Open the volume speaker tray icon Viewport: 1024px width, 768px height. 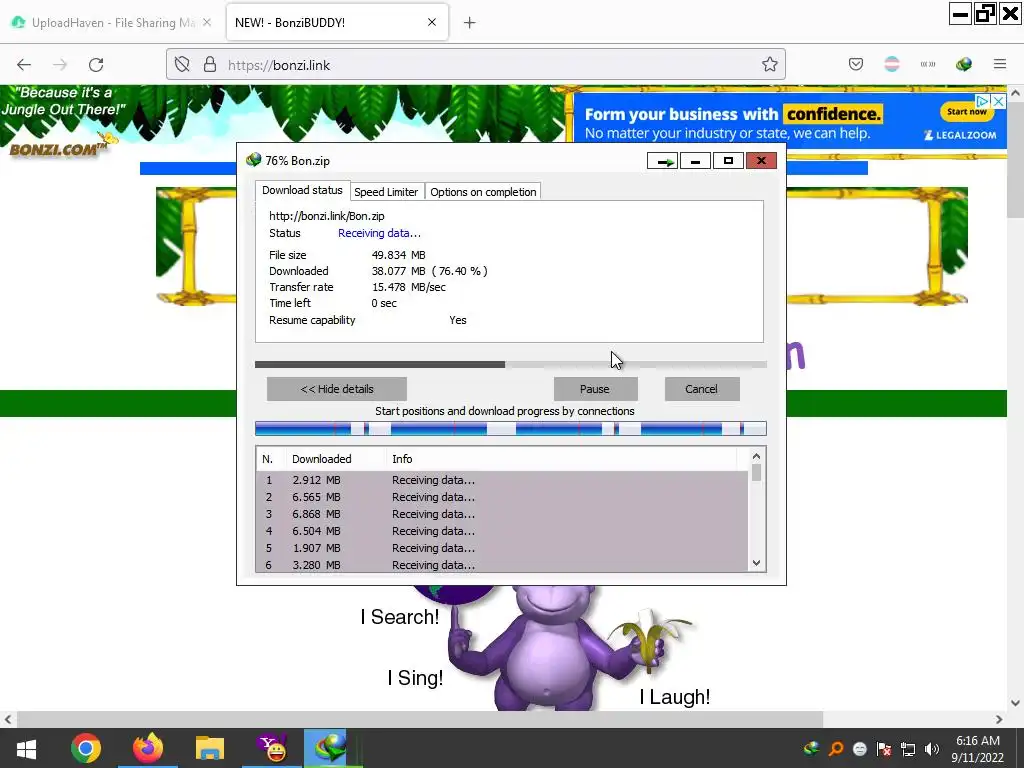(932, 748)
